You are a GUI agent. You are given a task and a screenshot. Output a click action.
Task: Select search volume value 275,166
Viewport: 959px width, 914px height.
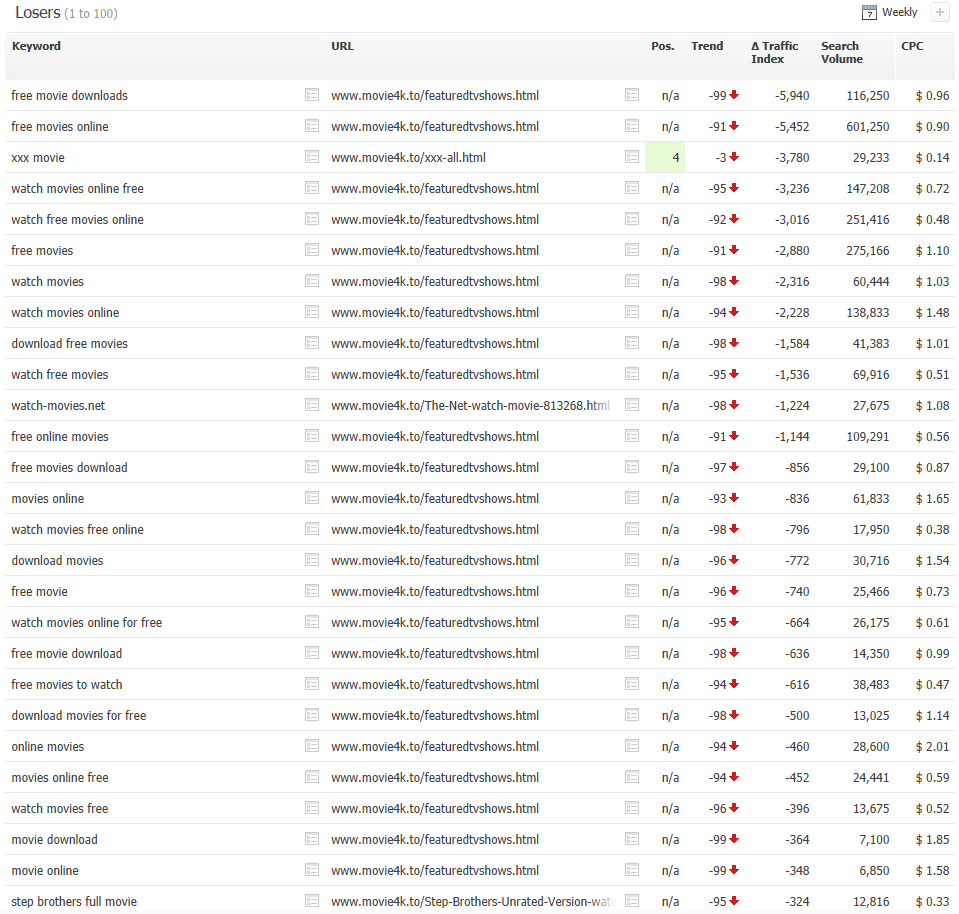(x=867, y=250)
